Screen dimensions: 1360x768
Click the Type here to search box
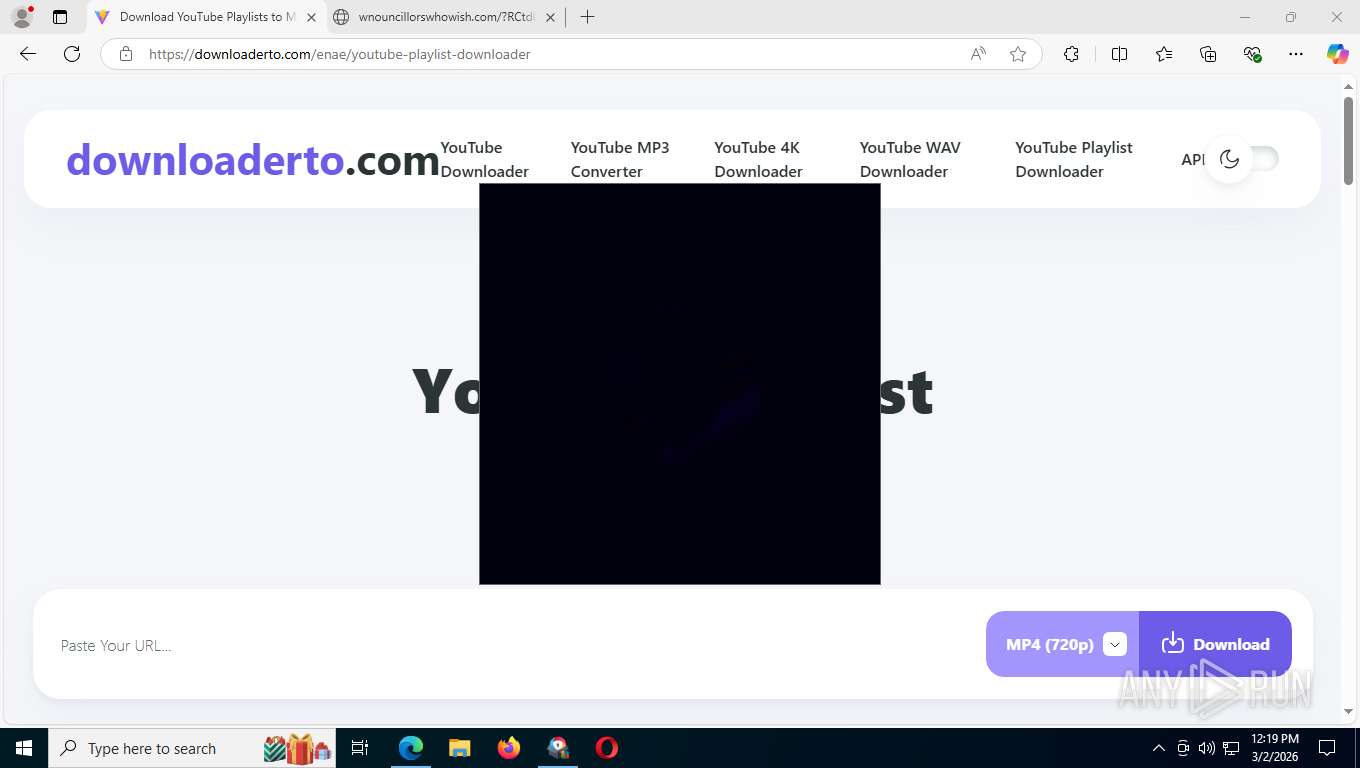(x=190, y=748)
